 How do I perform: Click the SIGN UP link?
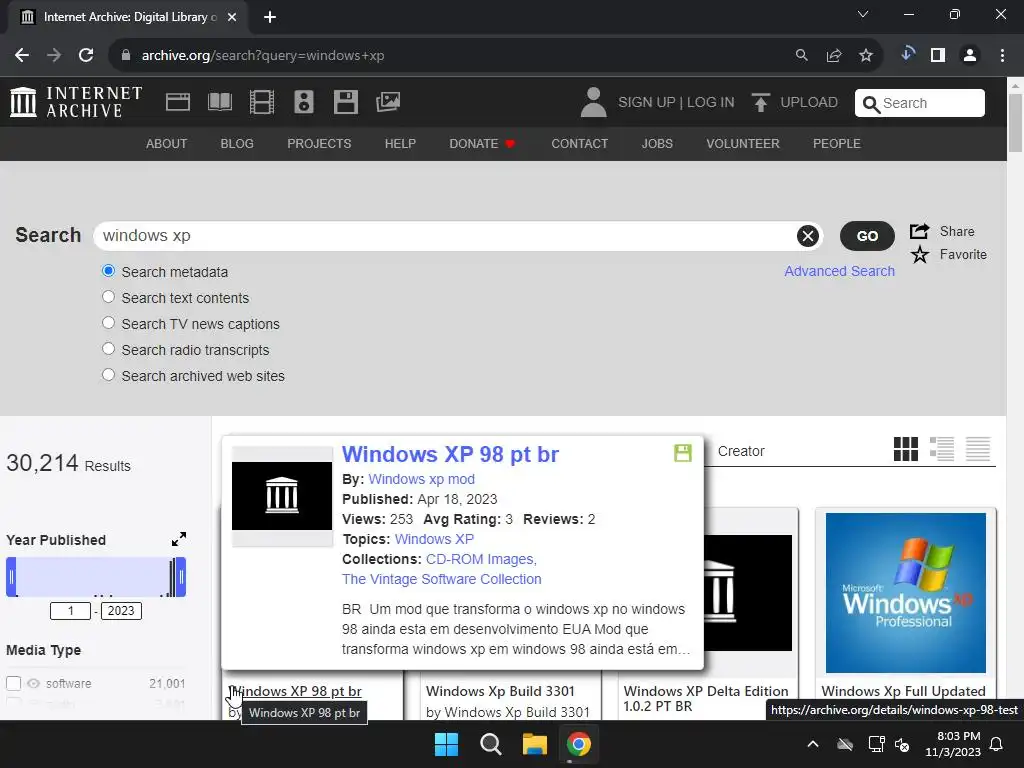[x=647, y=103]
